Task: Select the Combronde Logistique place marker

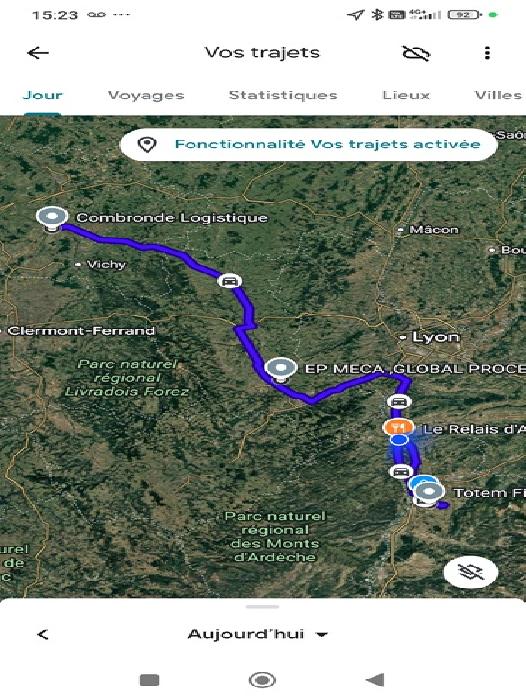Action: pyautogui.click(x=52, y=219)
